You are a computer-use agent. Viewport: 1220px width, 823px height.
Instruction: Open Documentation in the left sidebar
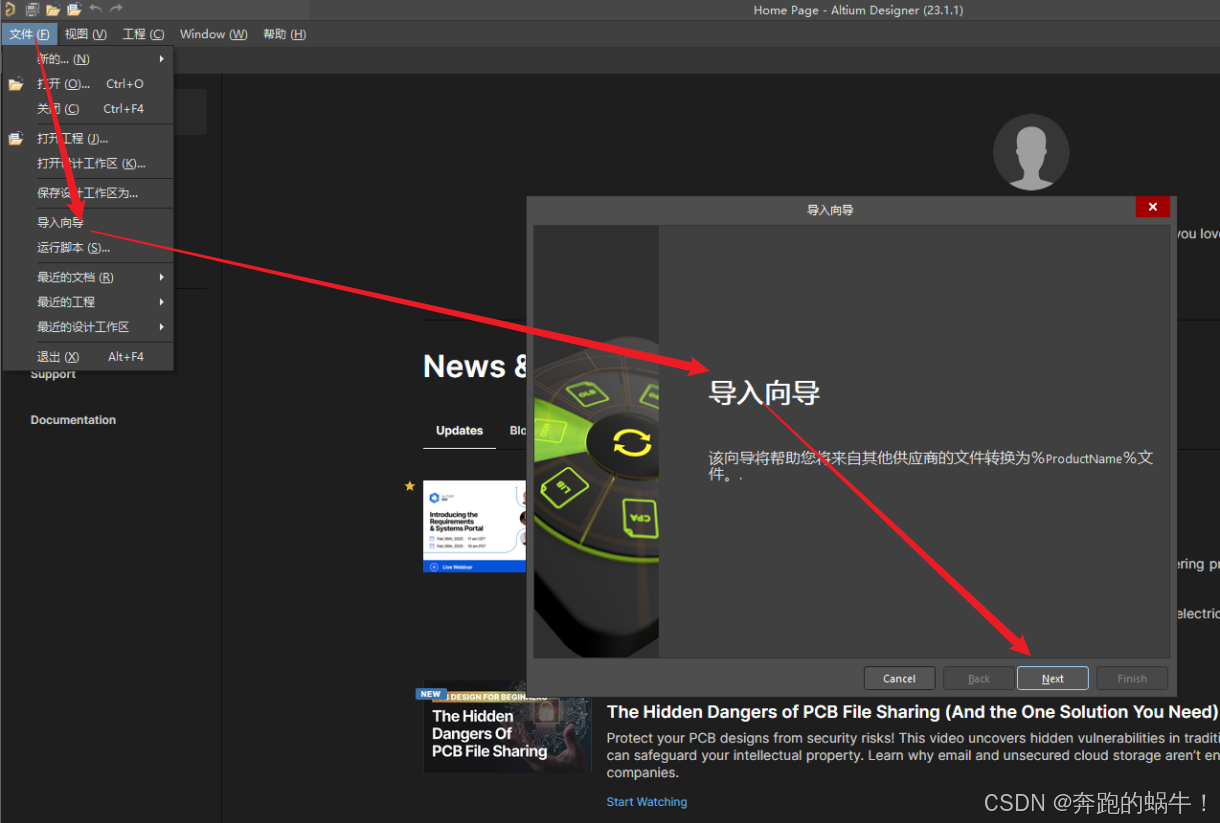(x=73, y=420)
